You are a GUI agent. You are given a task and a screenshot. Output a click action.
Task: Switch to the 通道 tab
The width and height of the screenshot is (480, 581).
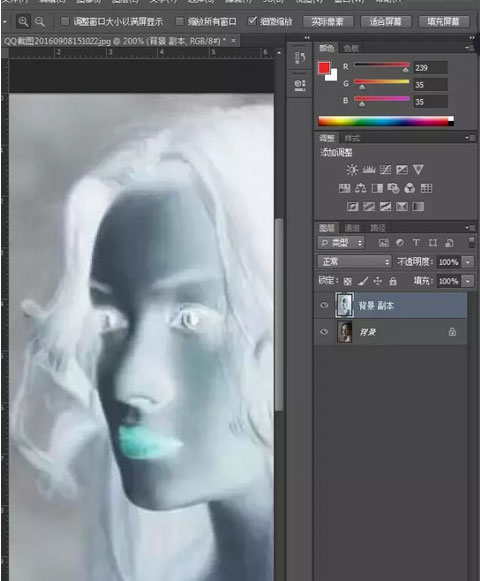[351, 228]
